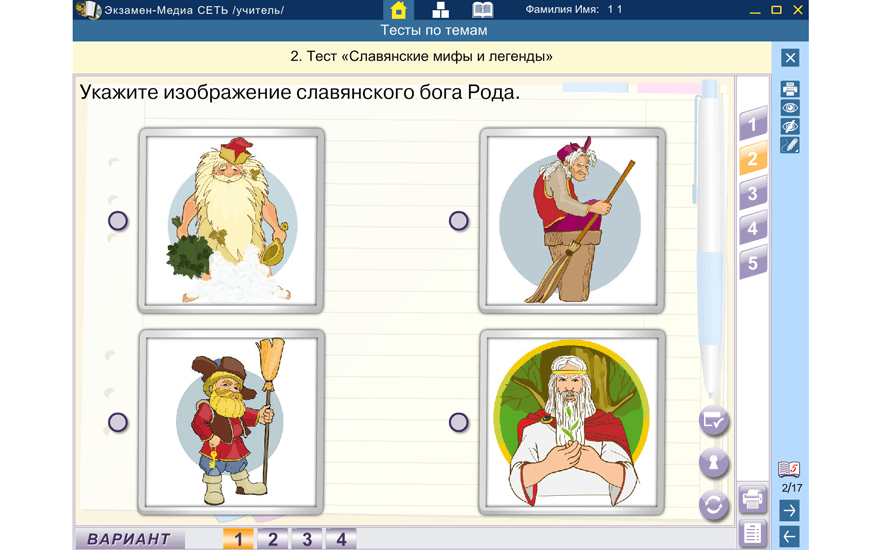This screenshot has width=880, height=550.
Task: Open the book library icon in header
Action: point(482,10)
